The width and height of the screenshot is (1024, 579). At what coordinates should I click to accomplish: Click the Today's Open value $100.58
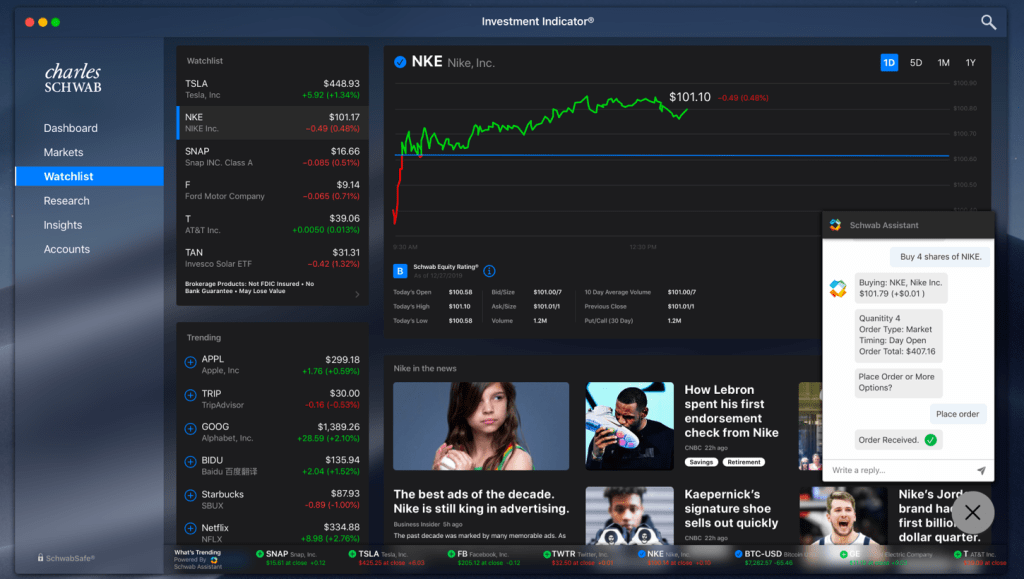pyautogui.click(x=460, y=292)
